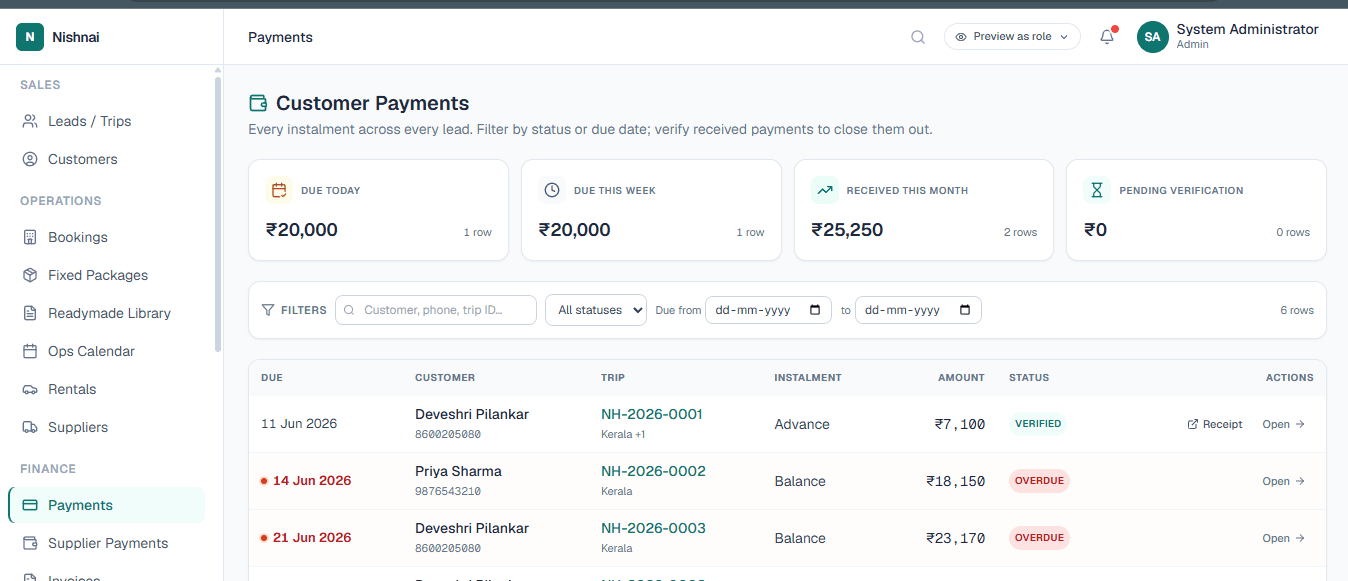Go to Suppliers page
The width and height of the screenshot is (1348, 581).
pos(106,427)
